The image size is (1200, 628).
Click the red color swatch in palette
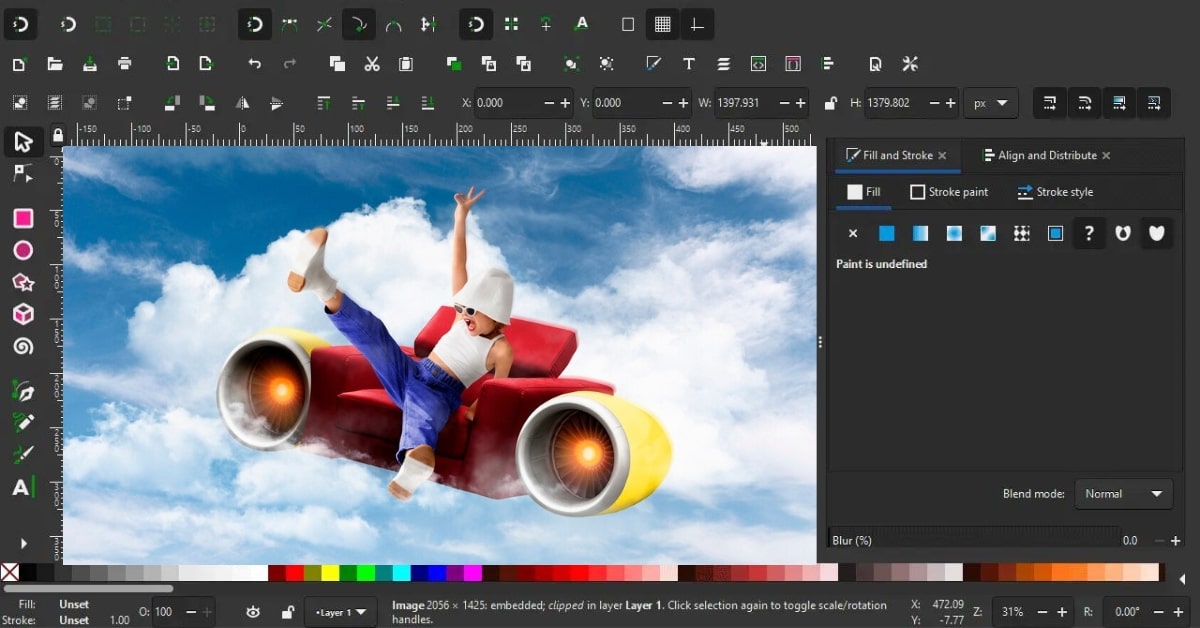[294, 573]
